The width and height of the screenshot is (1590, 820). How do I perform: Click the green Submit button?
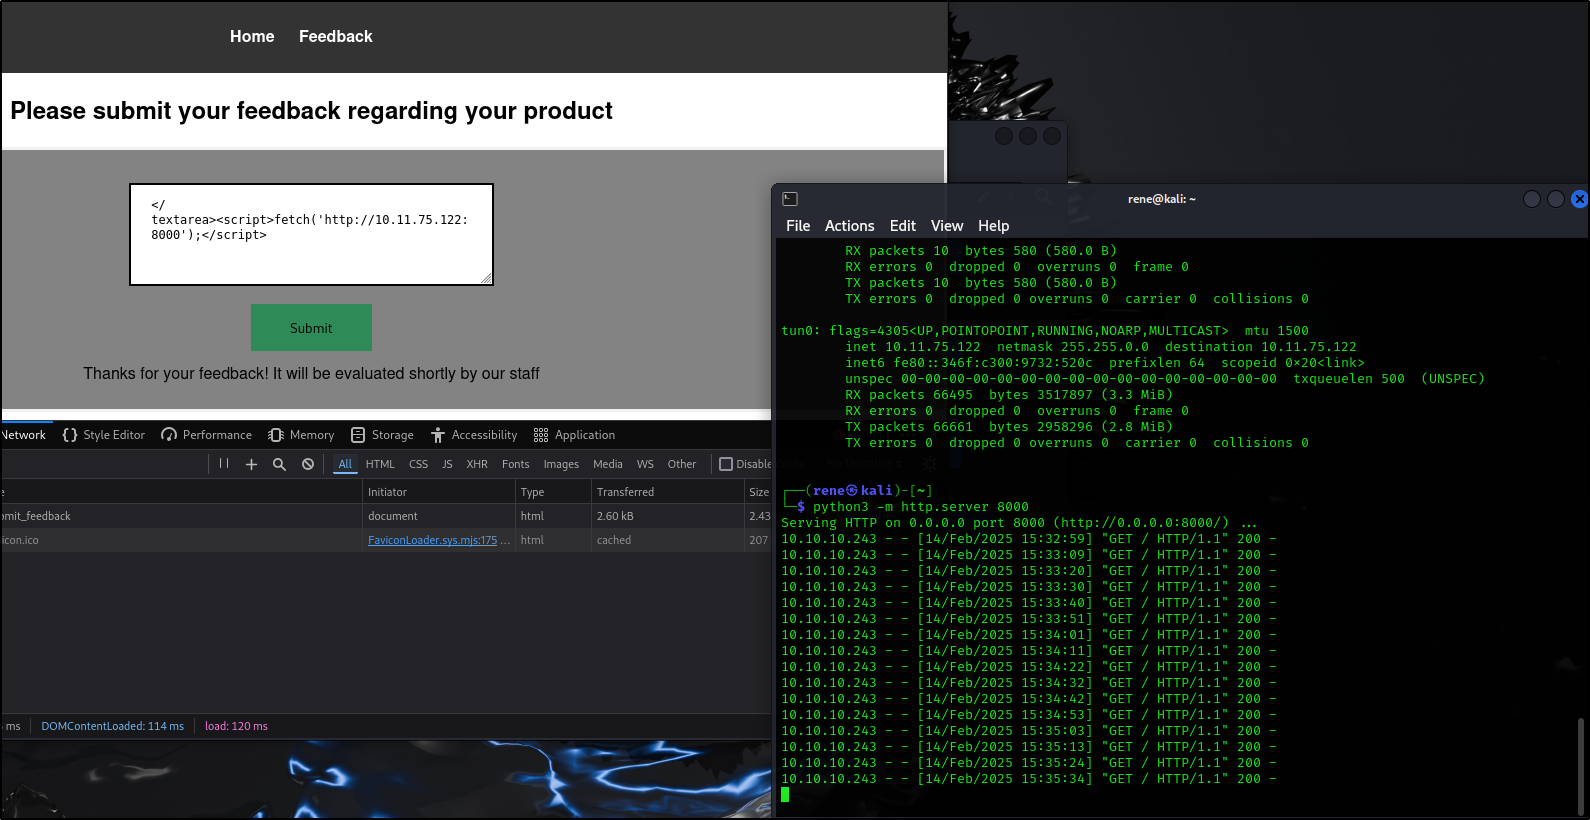[311, 328]
